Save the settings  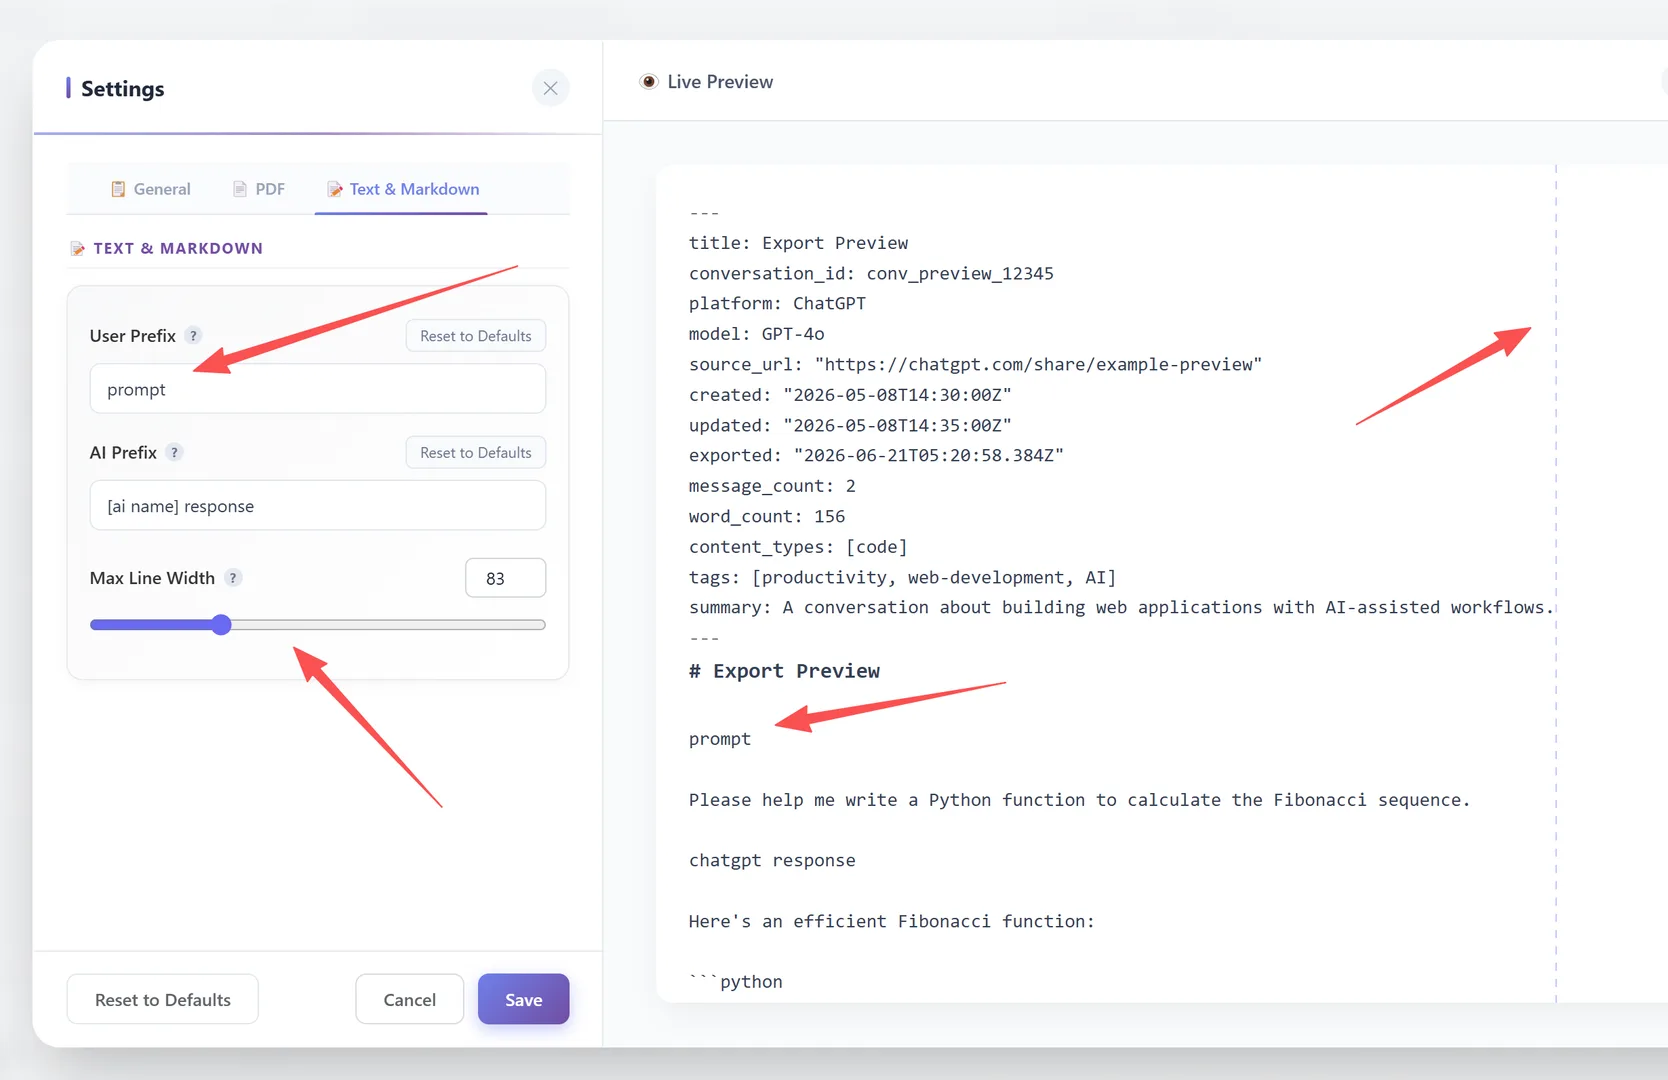pos(524,1000)
